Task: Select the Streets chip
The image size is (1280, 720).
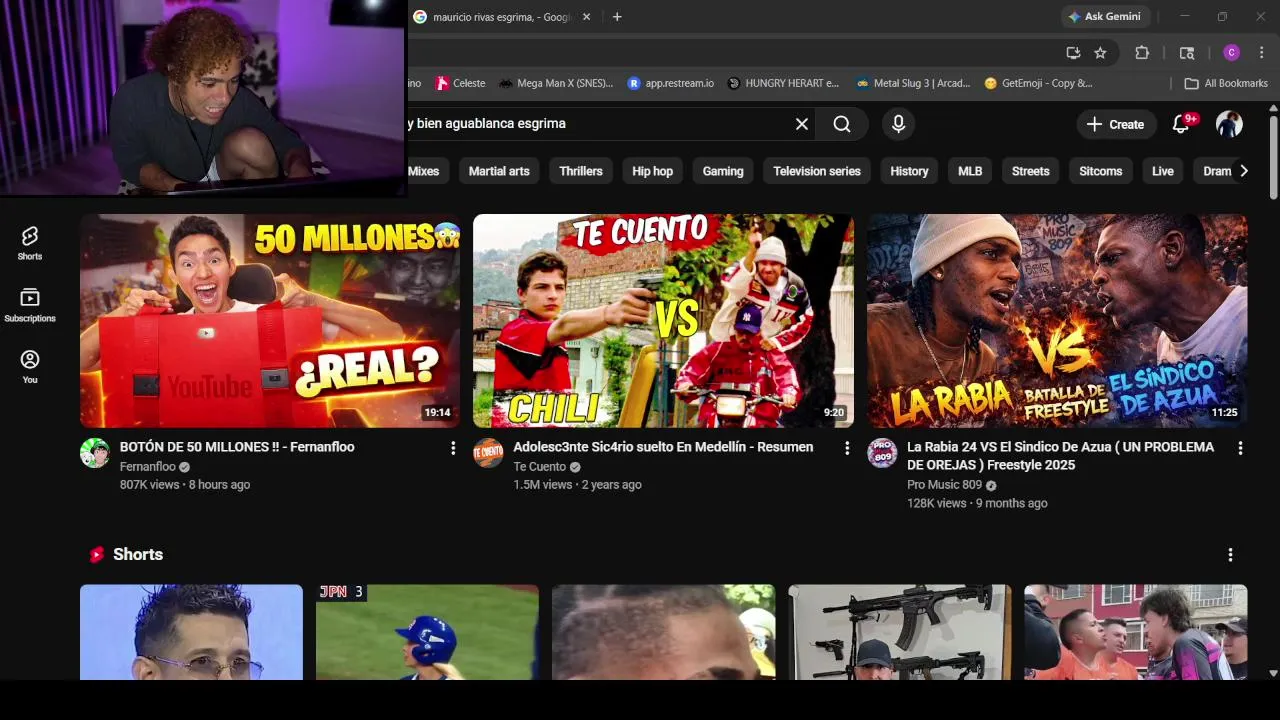Action: 1030,171
